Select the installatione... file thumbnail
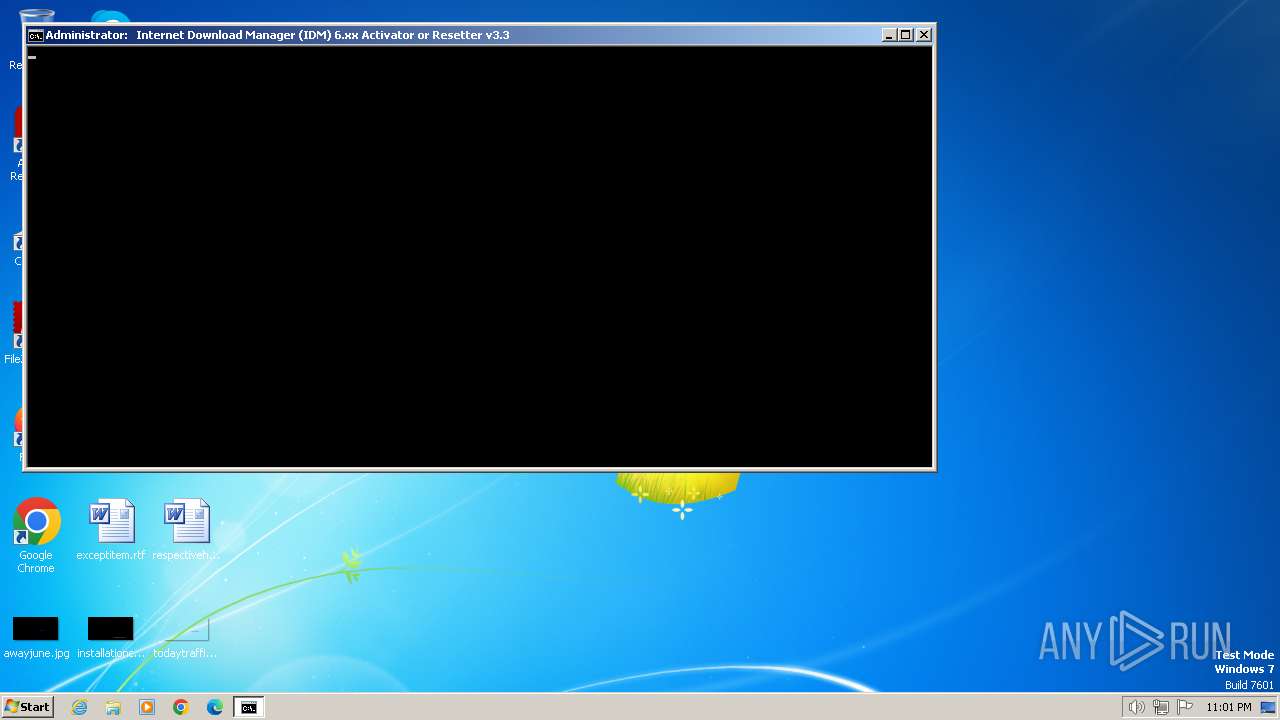The height and width of the screenshot is (720, 1280). [111, 637]
